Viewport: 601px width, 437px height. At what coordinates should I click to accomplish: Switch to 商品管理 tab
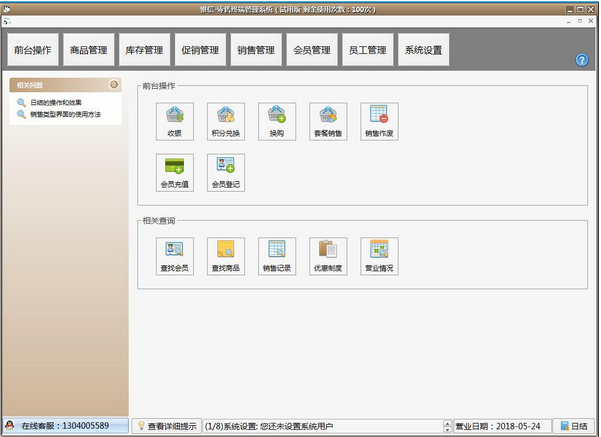88,49
